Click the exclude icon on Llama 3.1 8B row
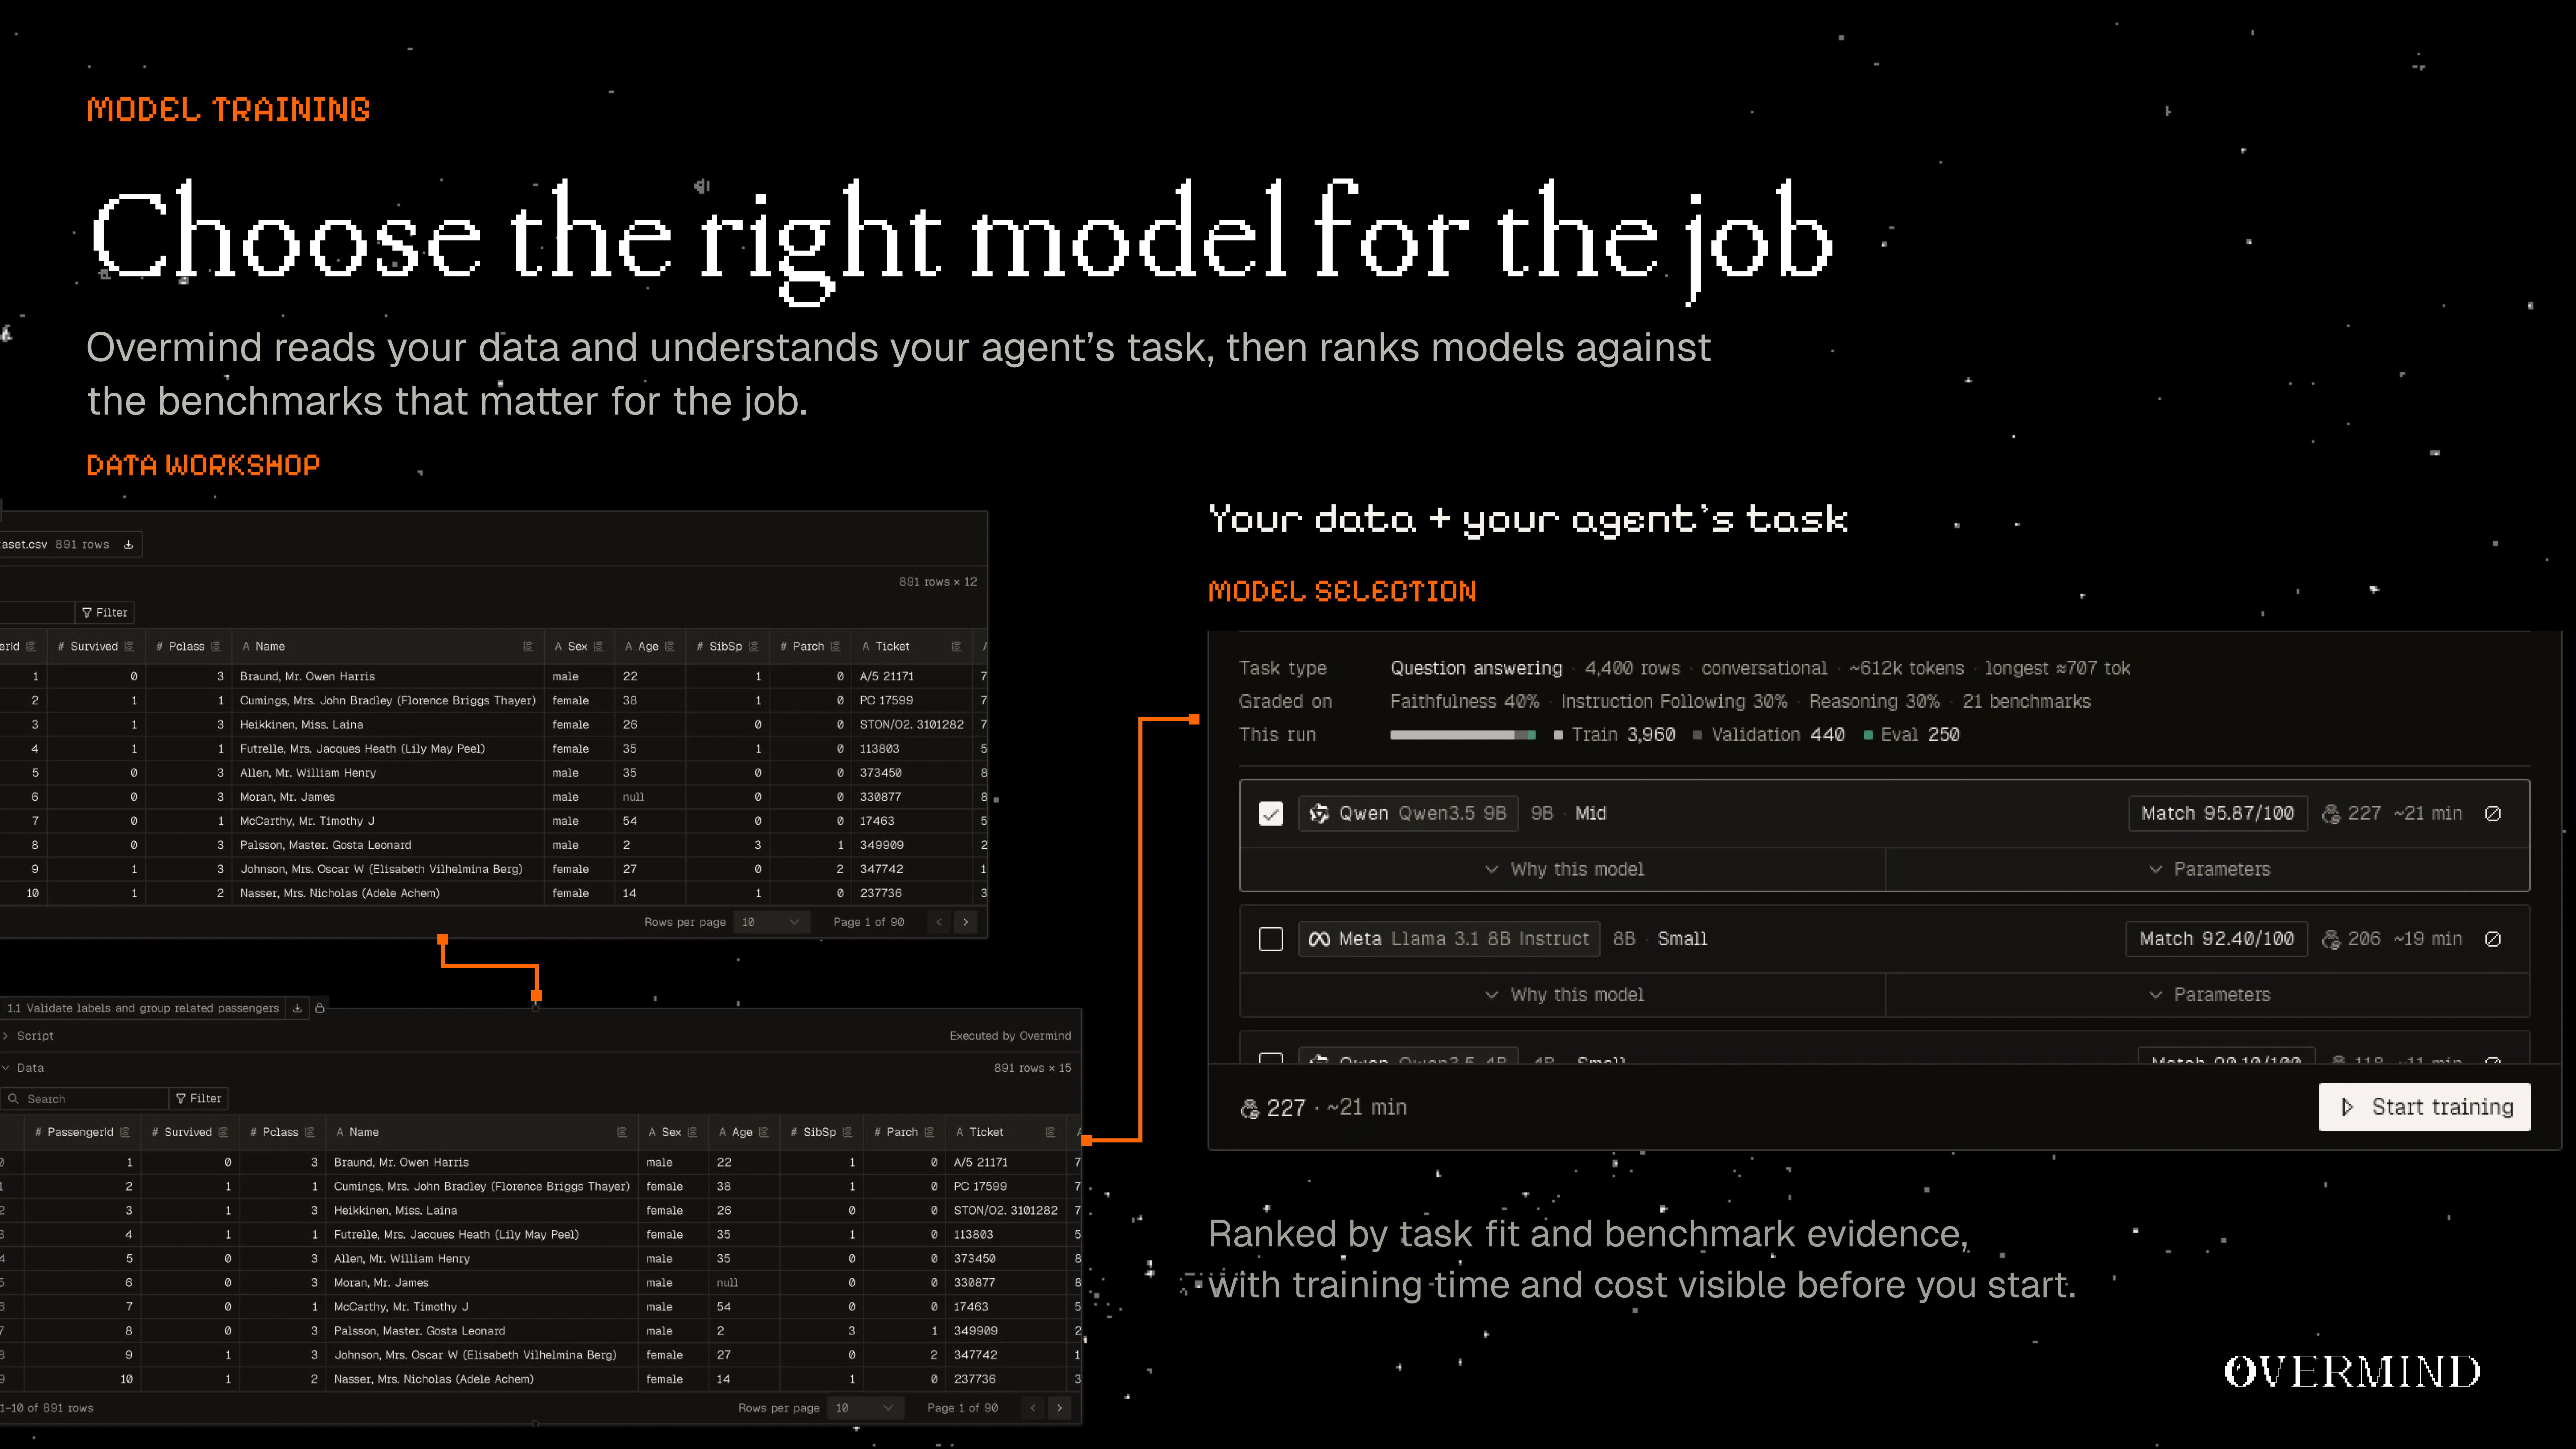The width and height of the screenshot is (2576, 1449). (x=2493, y=939)
